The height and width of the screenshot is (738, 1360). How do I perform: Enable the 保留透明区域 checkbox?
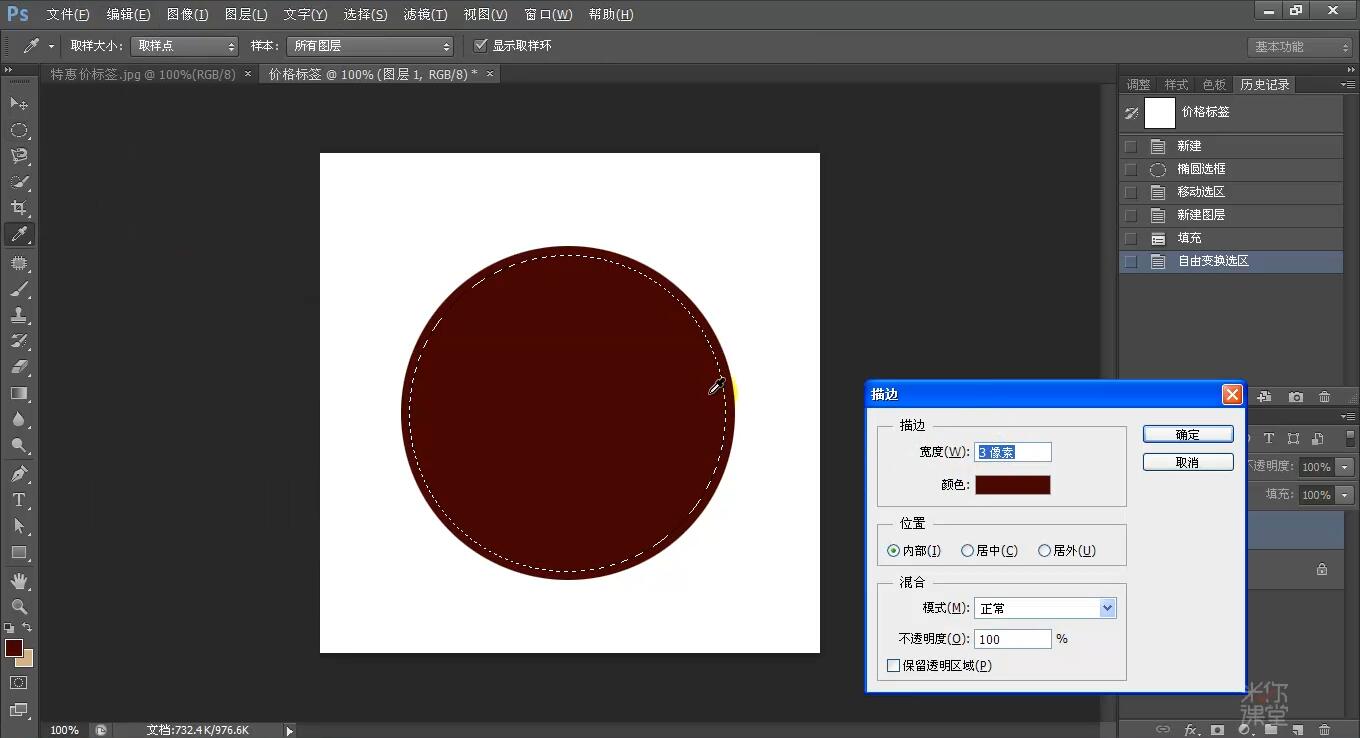[x=893, y=665]
